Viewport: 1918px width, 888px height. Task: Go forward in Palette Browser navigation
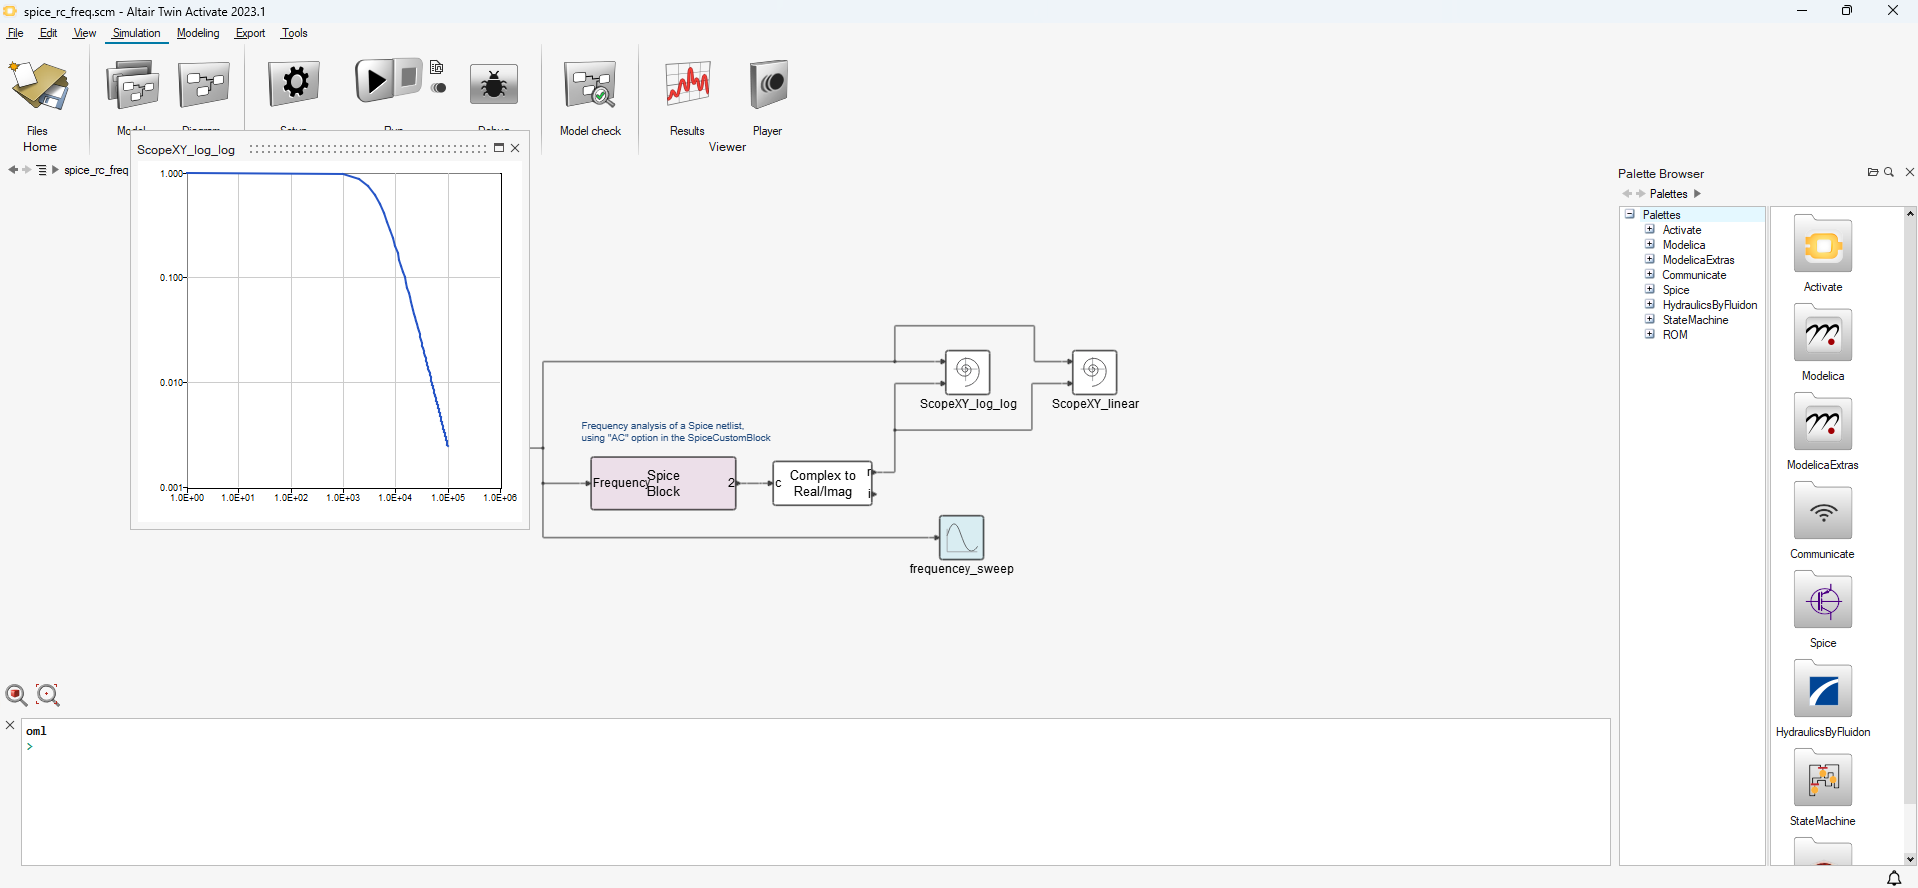tap(1641, 194)
